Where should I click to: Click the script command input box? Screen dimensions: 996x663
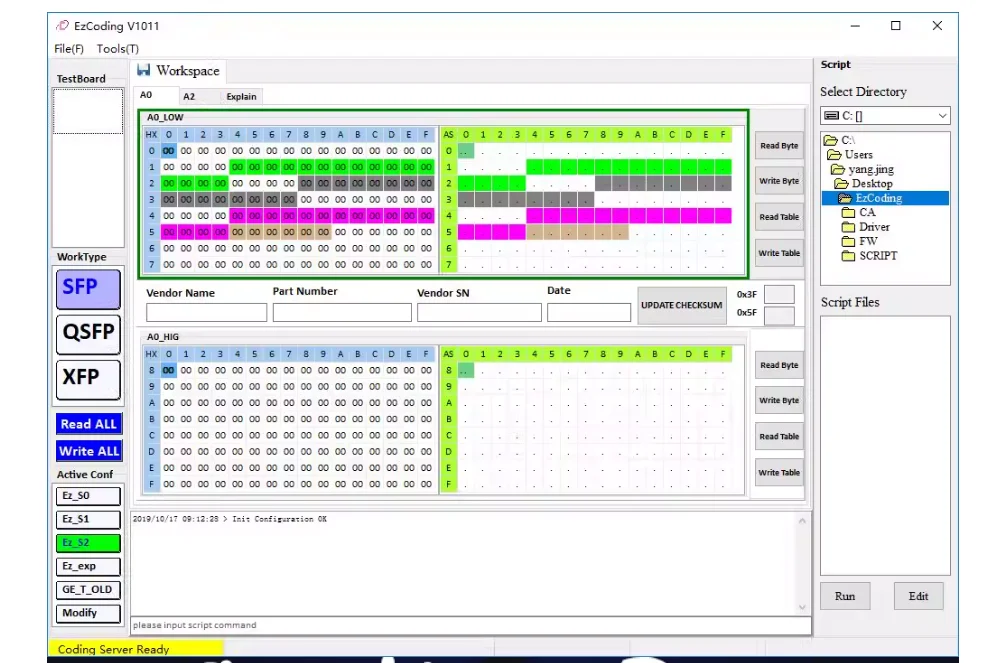tap(471, 626)
